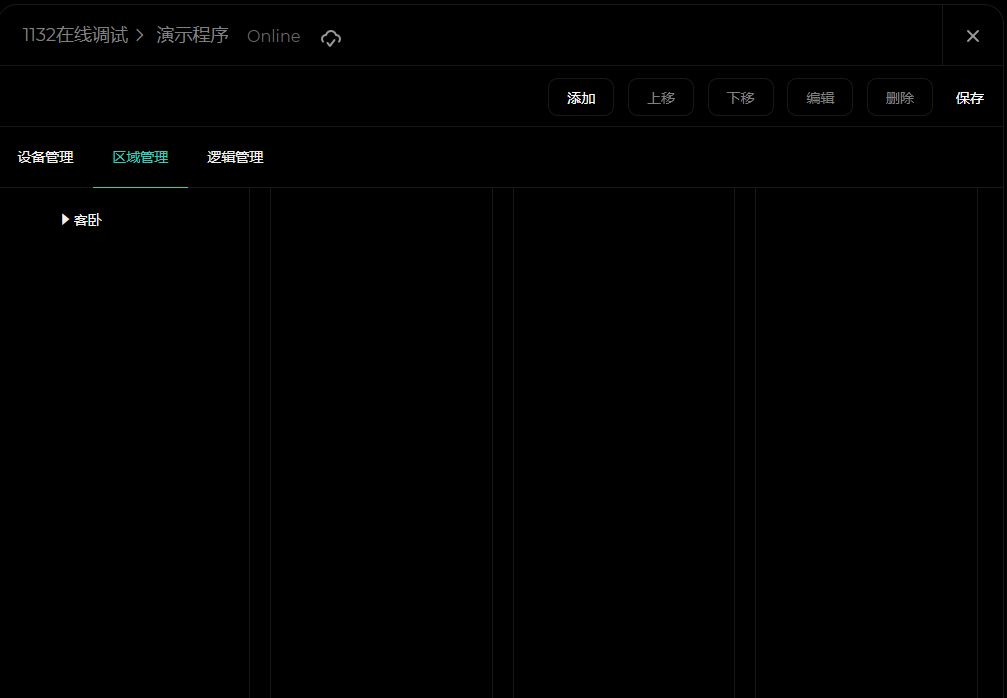Switch to the 设备管理 tab
This screenshot has height=698, width=1007.
[46, 157]
